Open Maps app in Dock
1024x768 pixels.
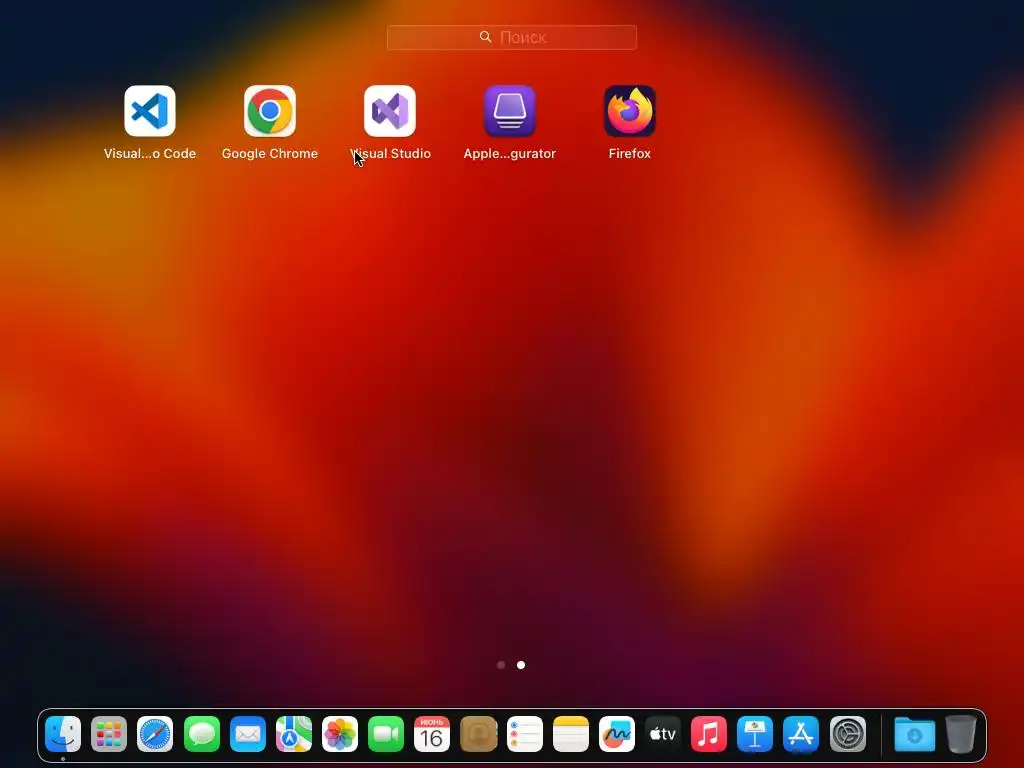pos(294,734)
